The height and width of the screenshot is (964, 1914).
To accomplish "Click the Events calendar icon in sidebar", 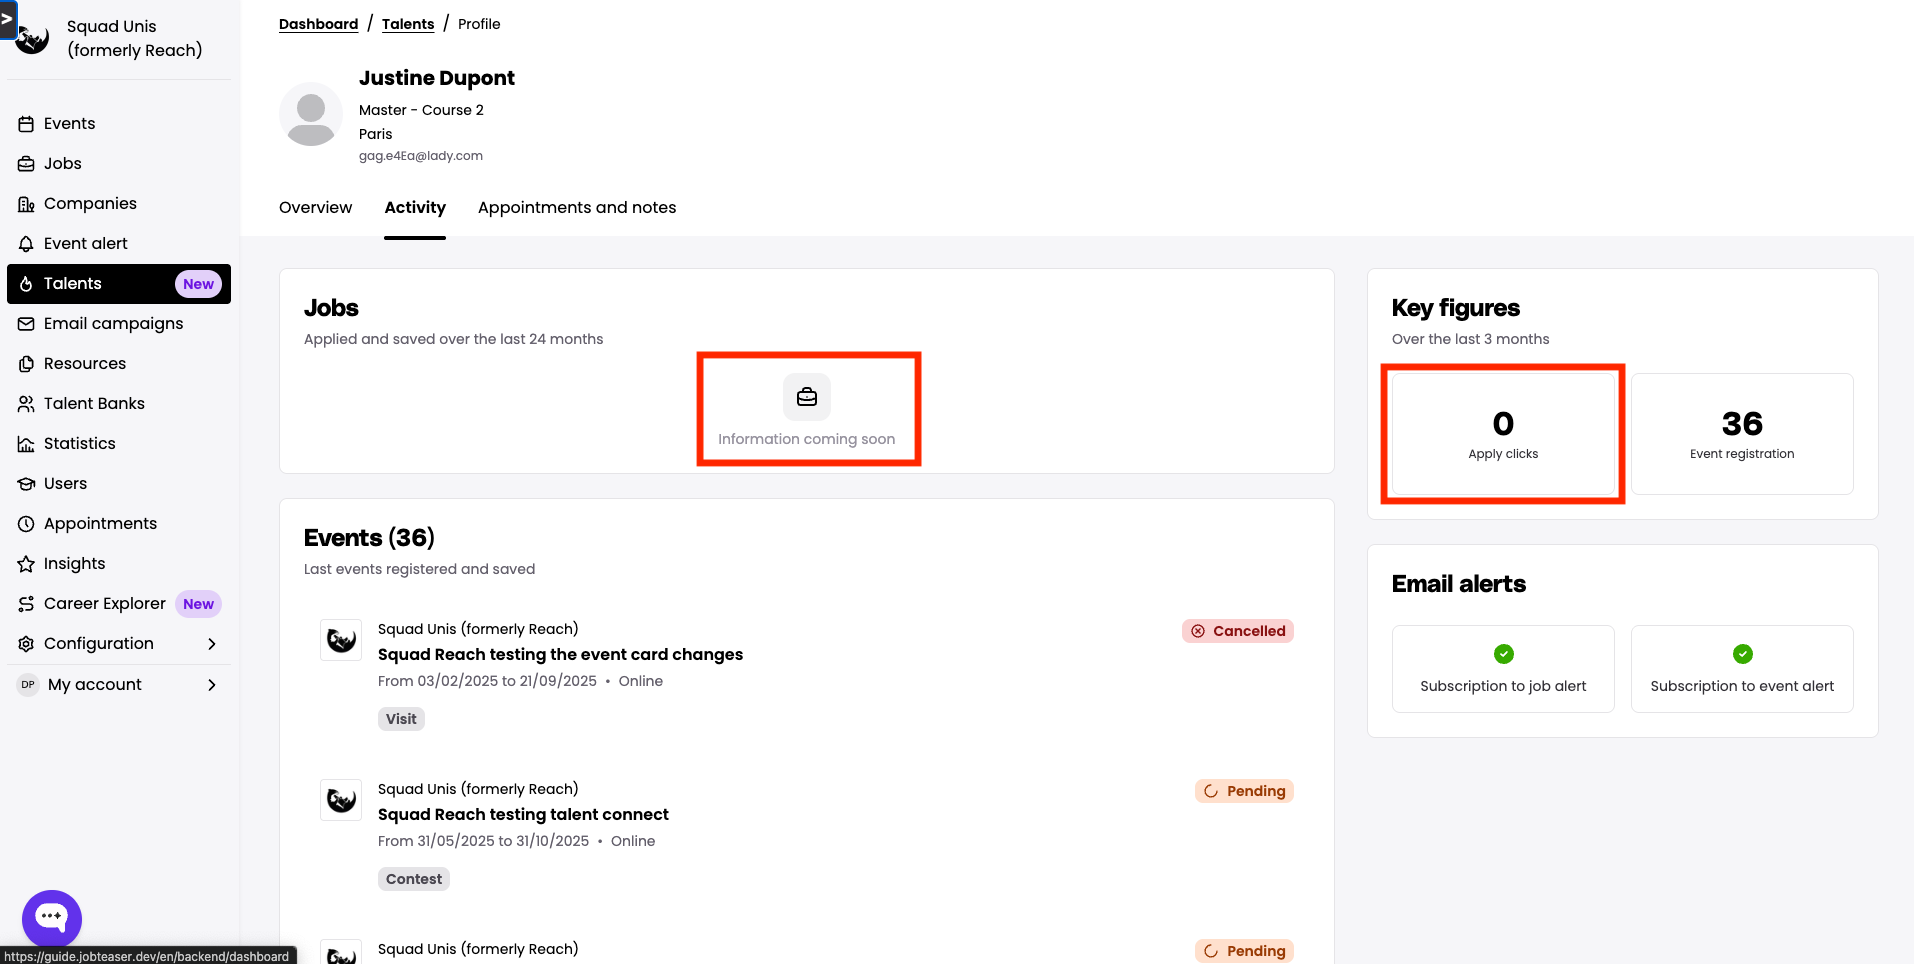I will pos(26,124).
